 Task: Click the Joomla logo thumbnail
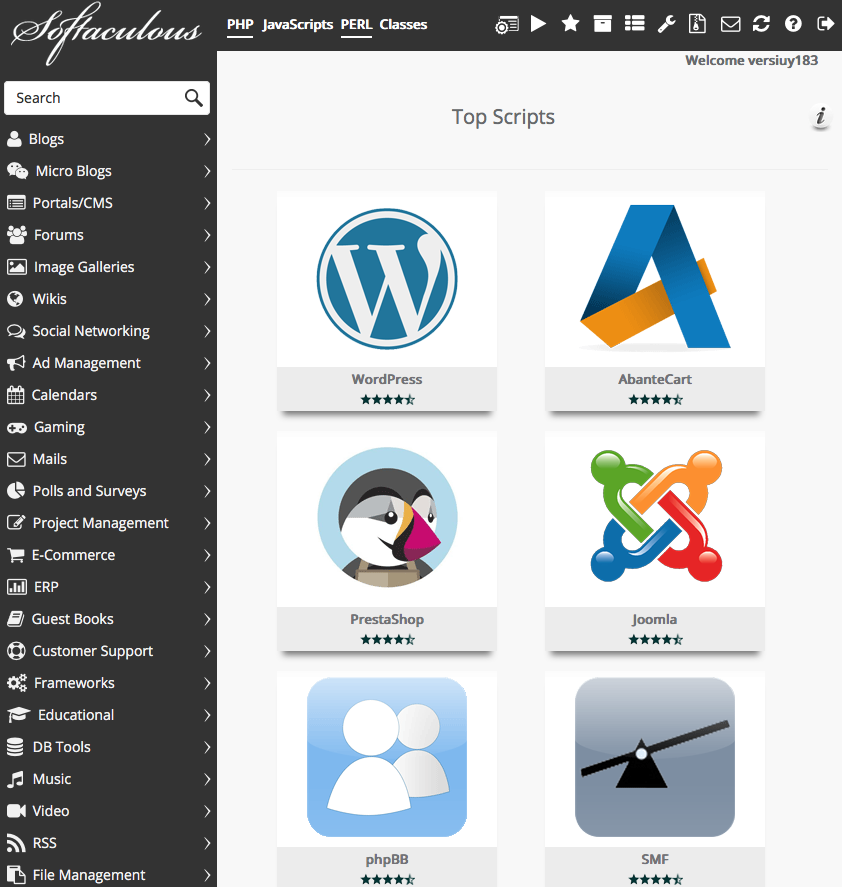tap(656, 516)
